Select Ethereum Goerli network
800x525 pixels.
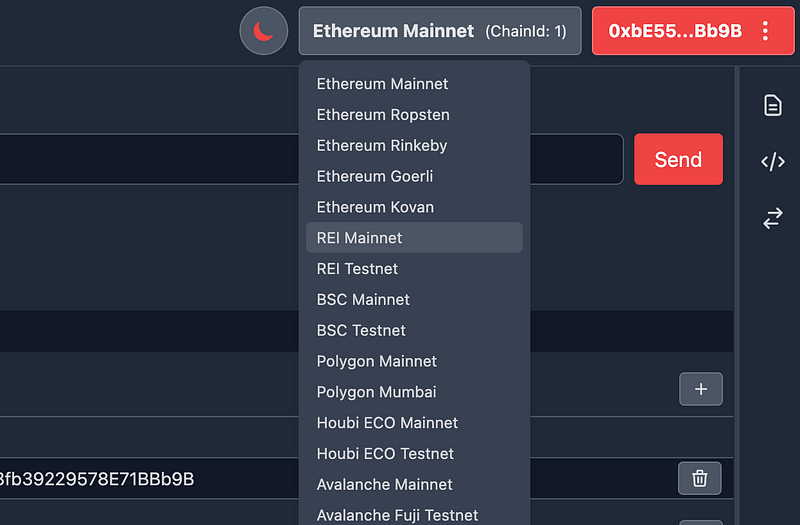[x=375, y=177]
